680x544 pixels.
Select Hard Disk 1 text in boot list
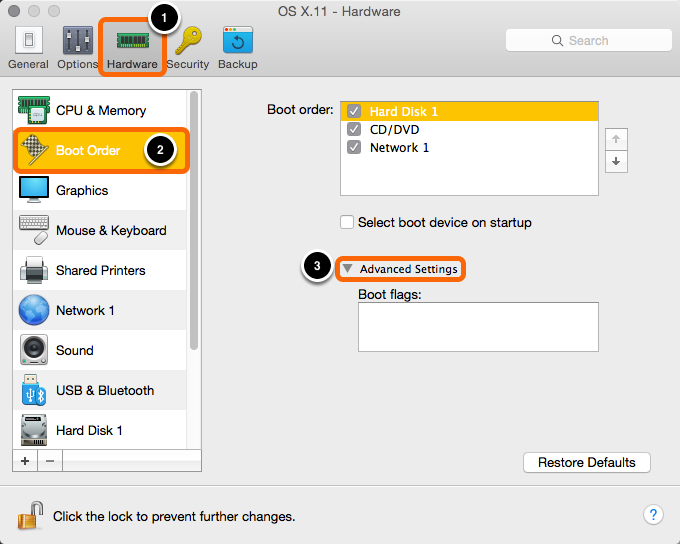(404, 111)
